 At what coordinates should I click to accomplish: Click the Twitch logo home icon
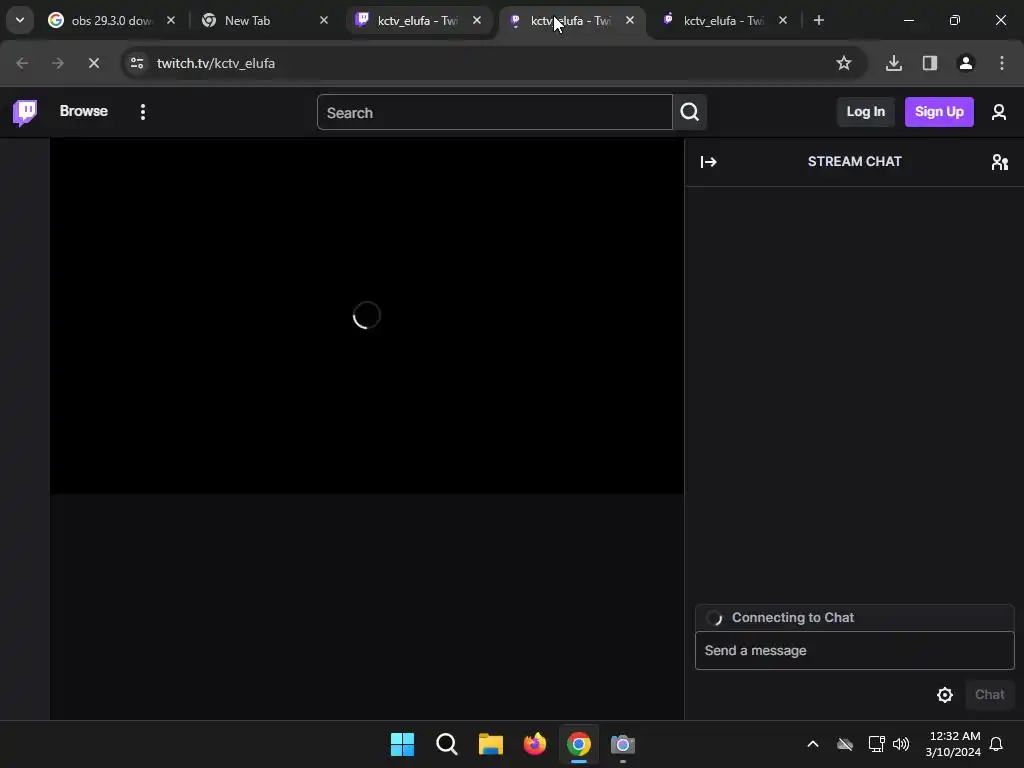pyautogui.click(x=25, y=112)
